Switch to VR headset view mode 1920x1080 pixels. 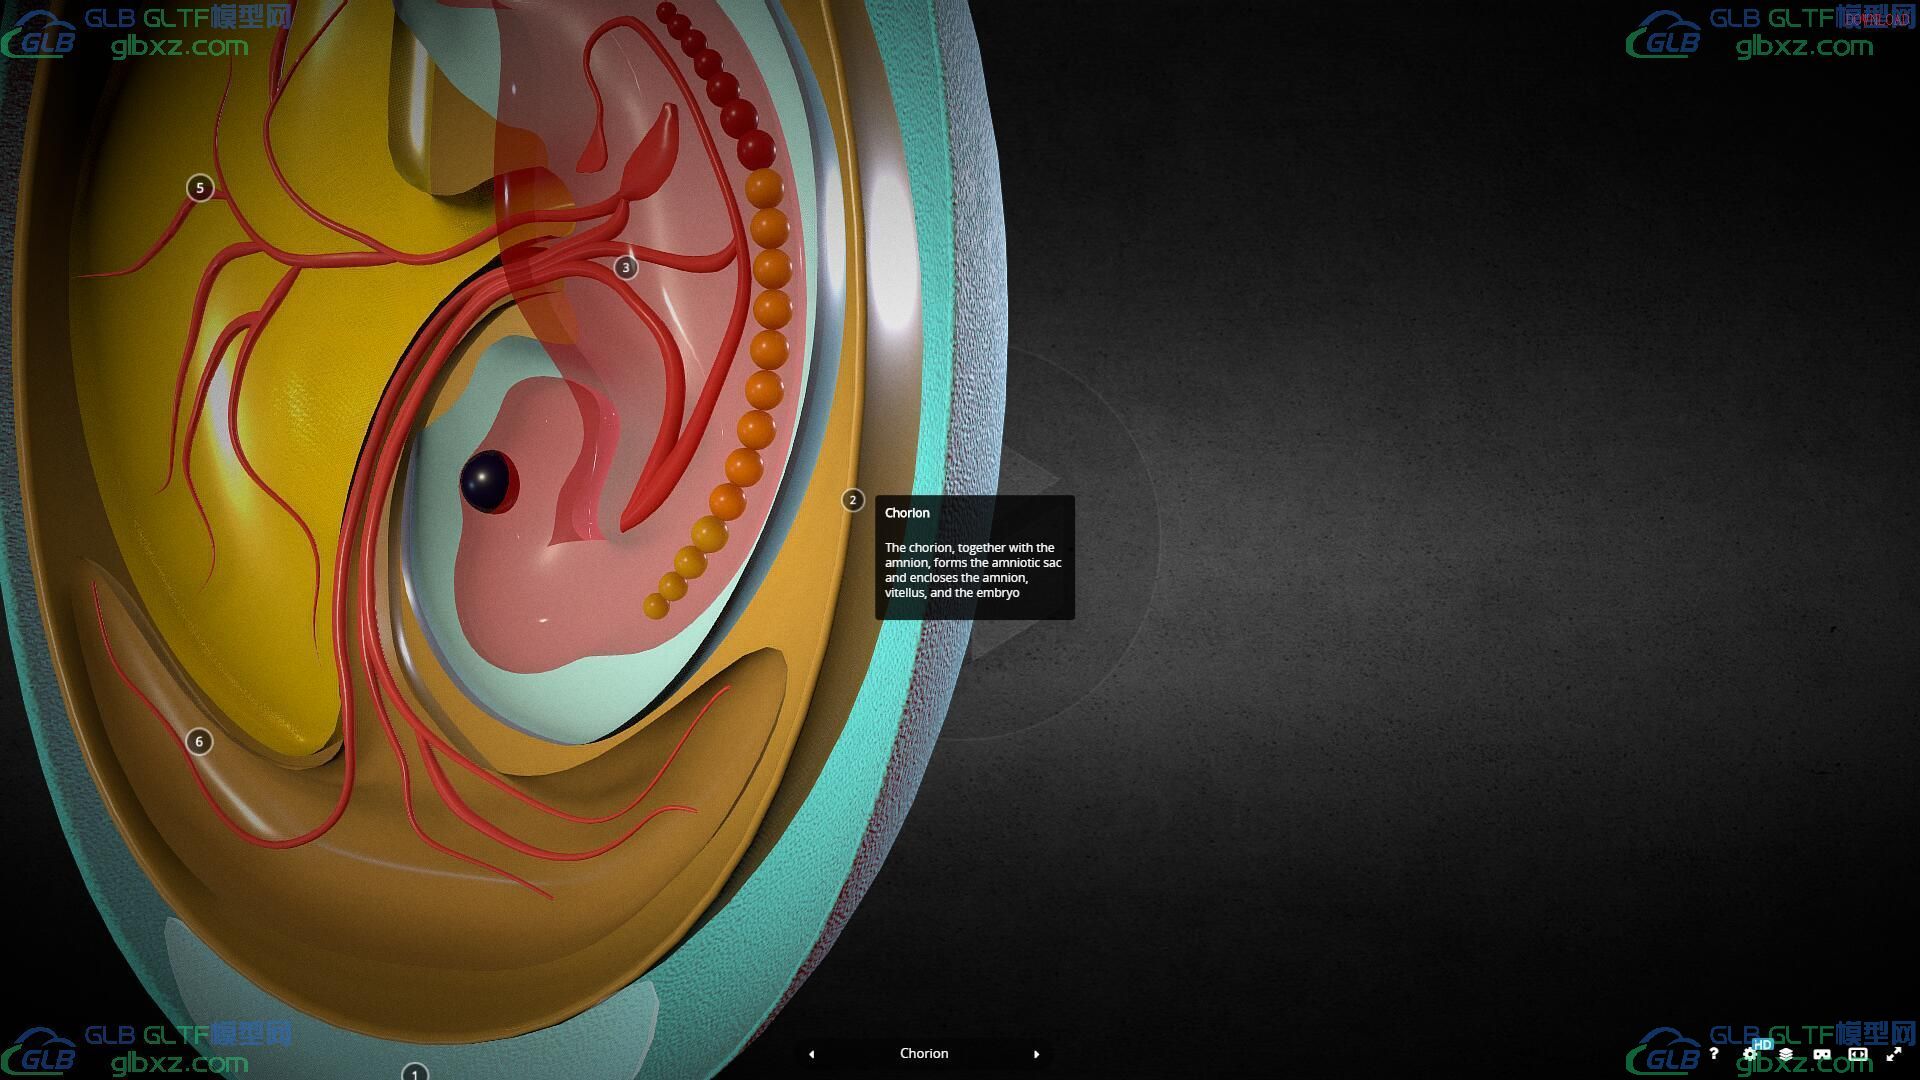pos(1822,1053)
